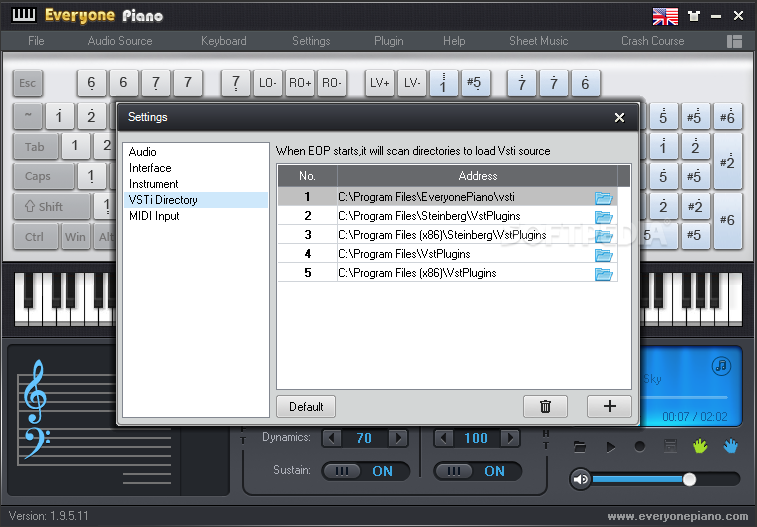Decrease left Dynamics value 70
Viewport: 757px width, 527px height.
331,438
